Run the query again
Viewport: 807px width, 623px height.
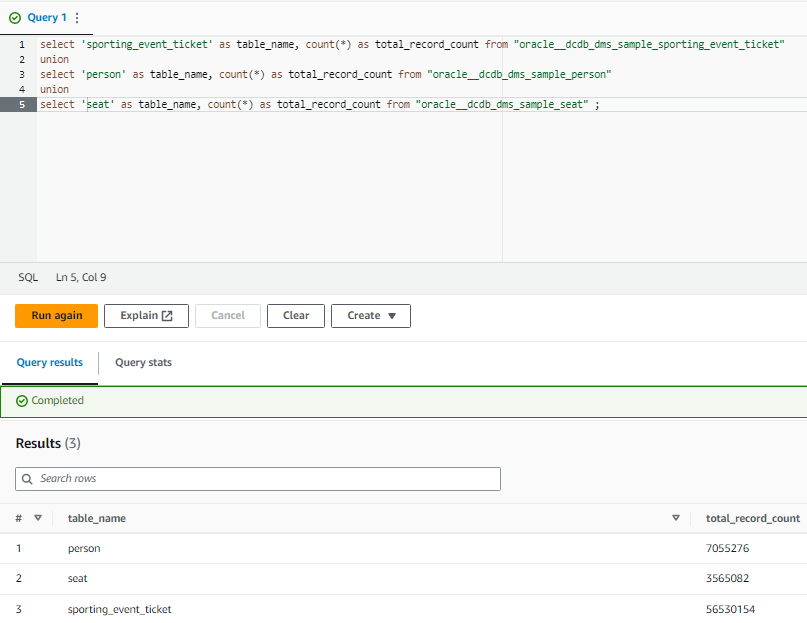pos(57,316)
